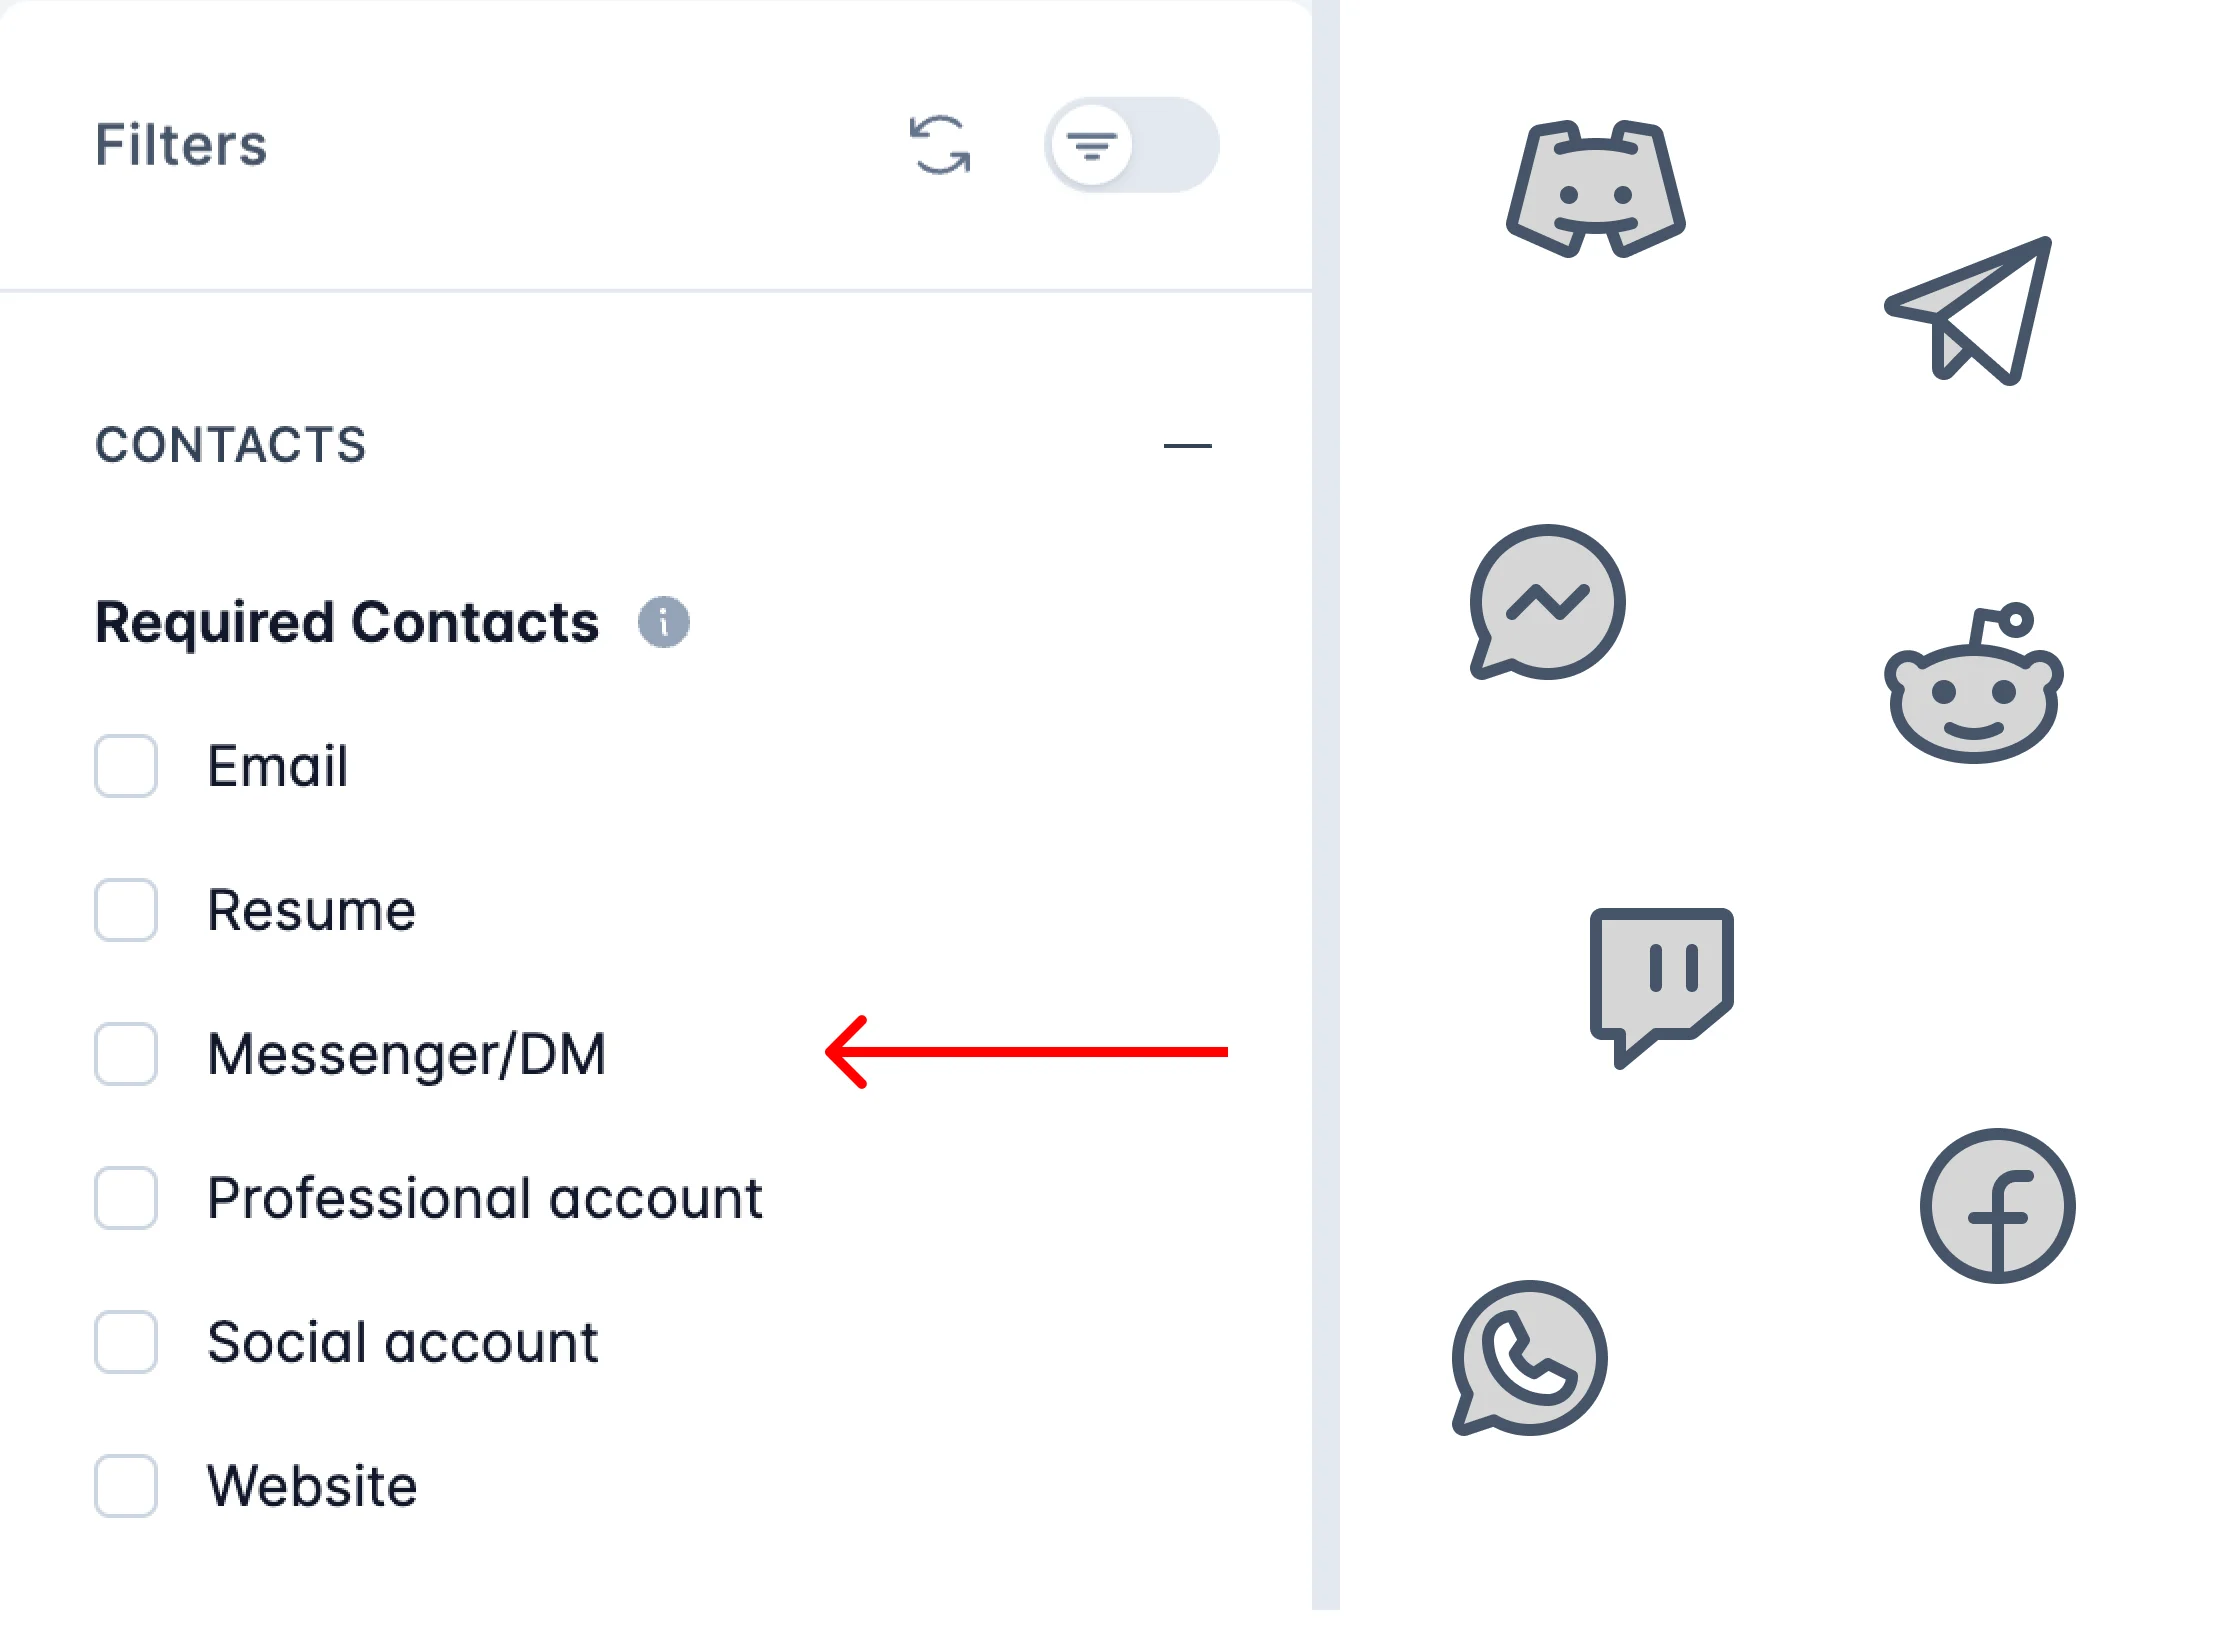2230x1646 pixels.
Task: Click the Required Contacts heading
Action: point(347,622)
